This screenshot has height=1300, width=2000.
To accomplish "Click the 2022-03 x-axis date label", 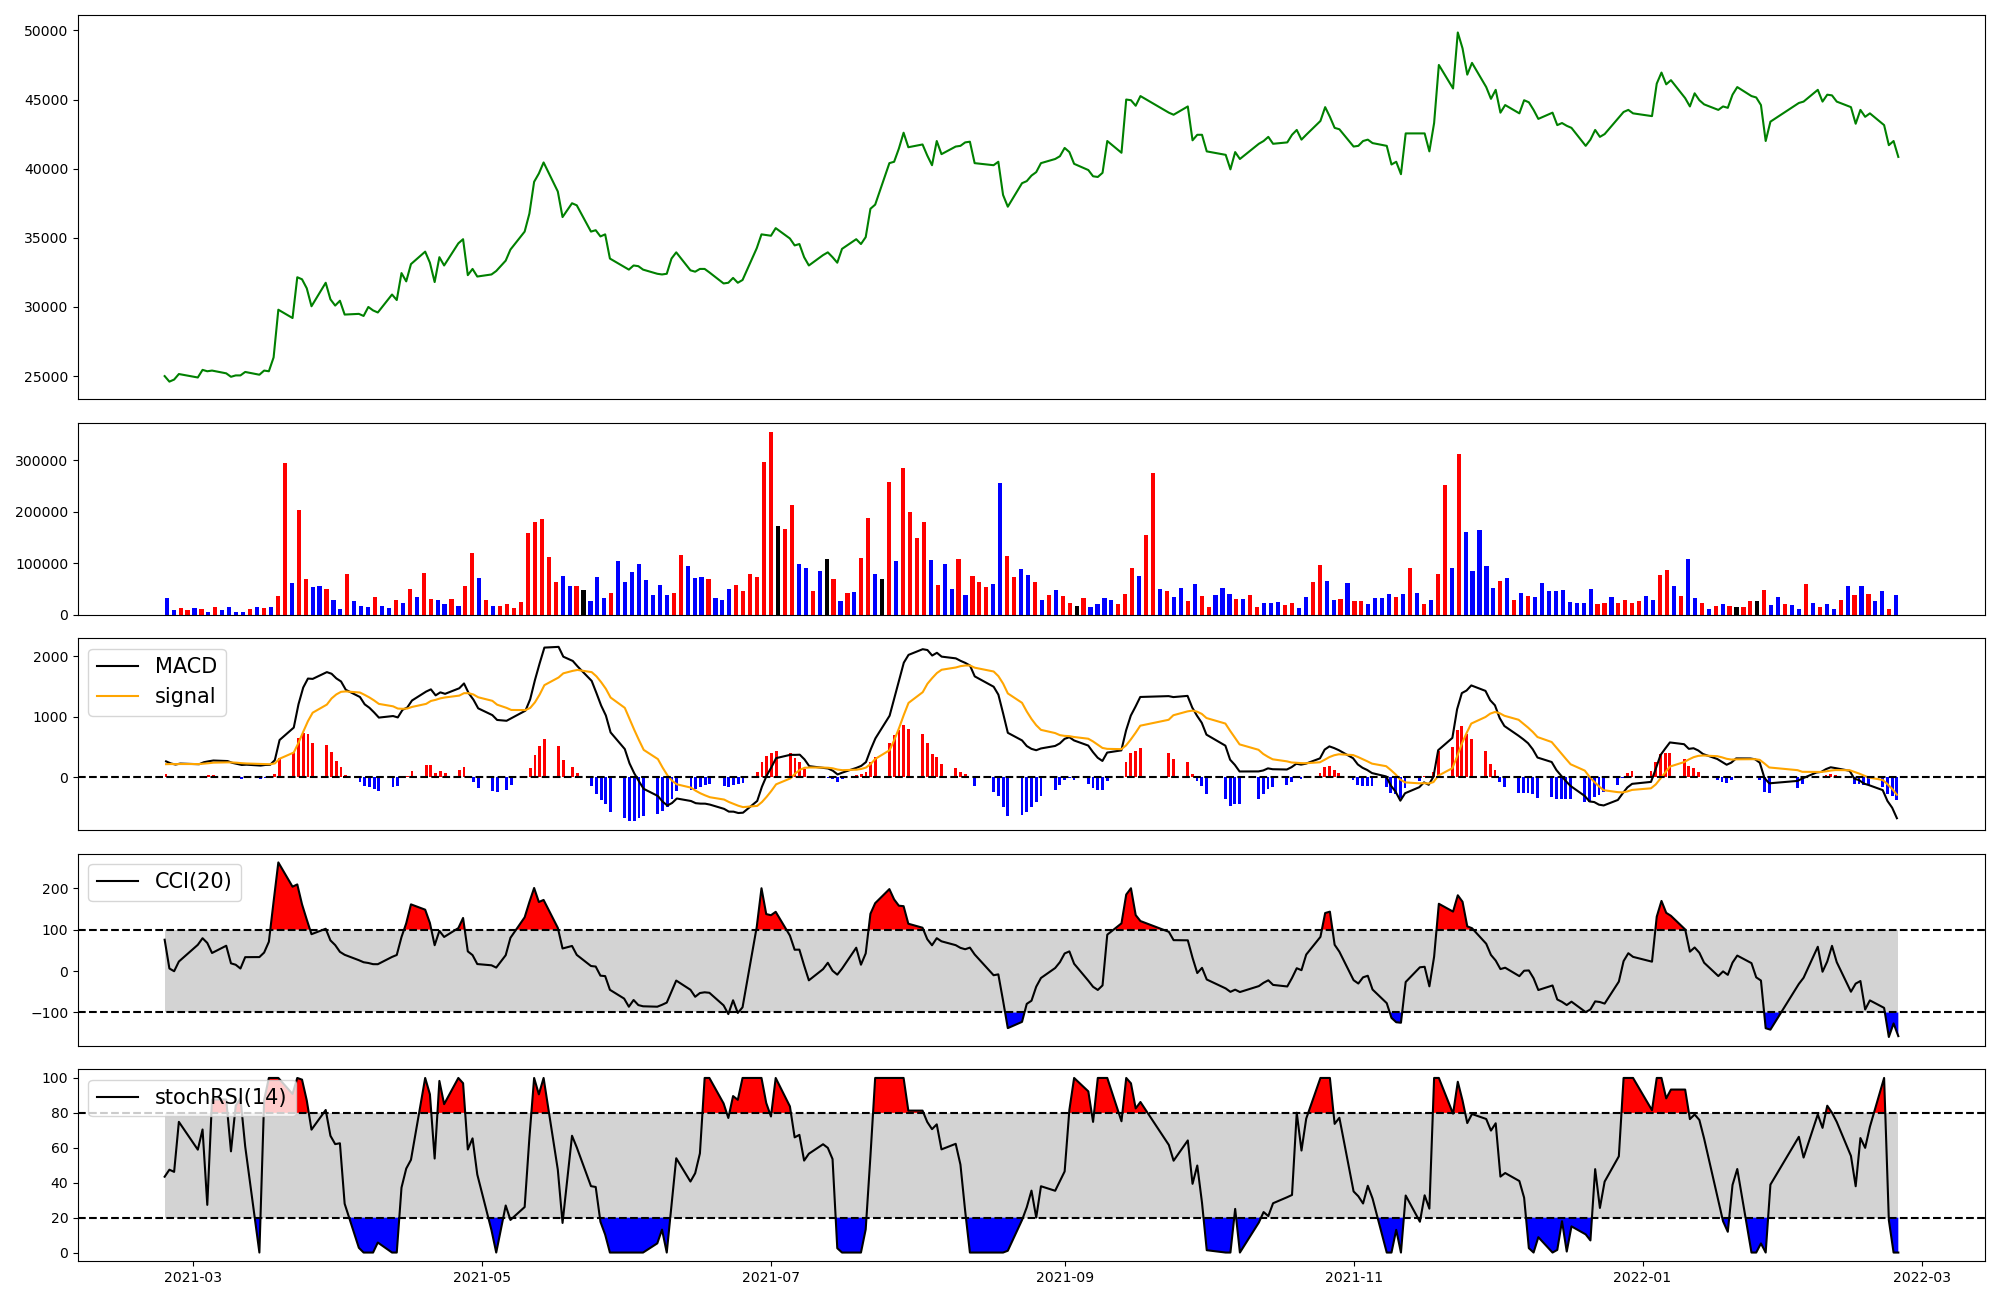I will pyautogui.click(x=1922, y=1276).
